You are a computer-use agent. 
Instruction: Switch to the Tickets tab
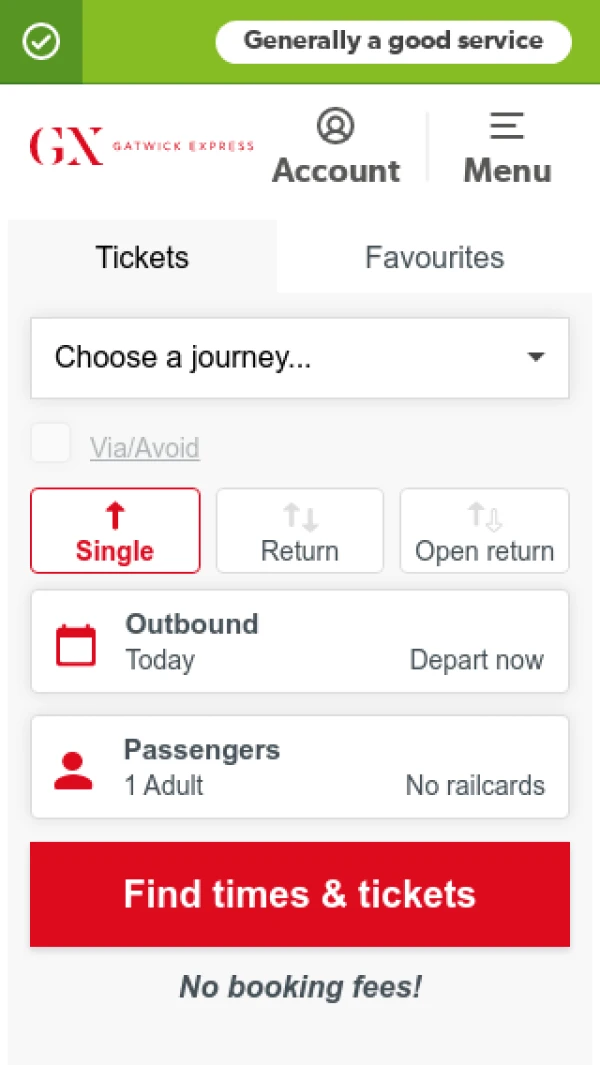142,257
